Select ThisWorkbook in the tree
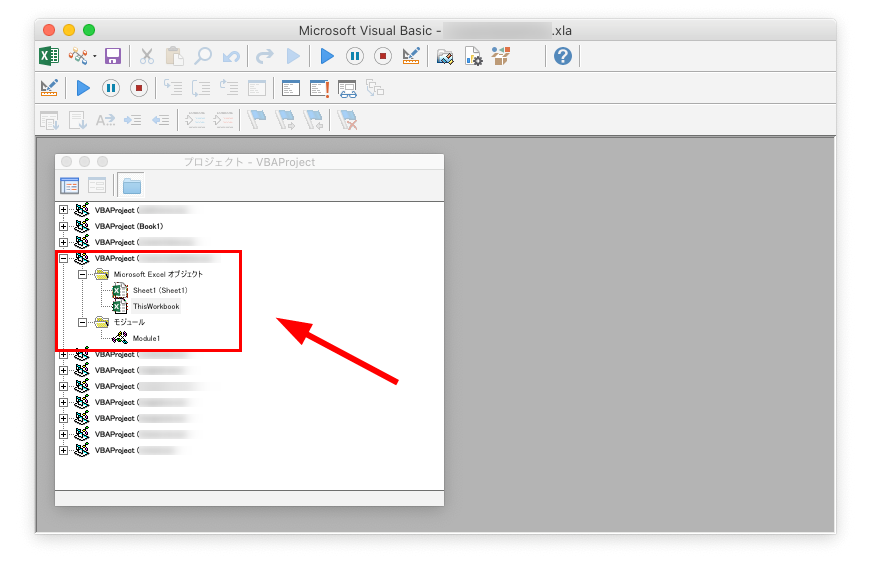This screenshot has height=573, width=869. [156, 306]
